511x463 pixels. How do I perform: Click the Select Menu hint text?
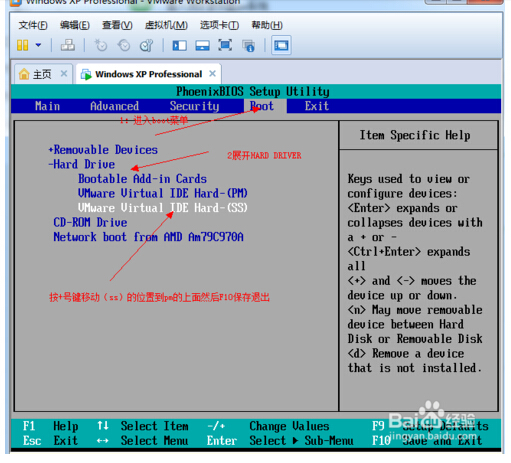point(155,441)
